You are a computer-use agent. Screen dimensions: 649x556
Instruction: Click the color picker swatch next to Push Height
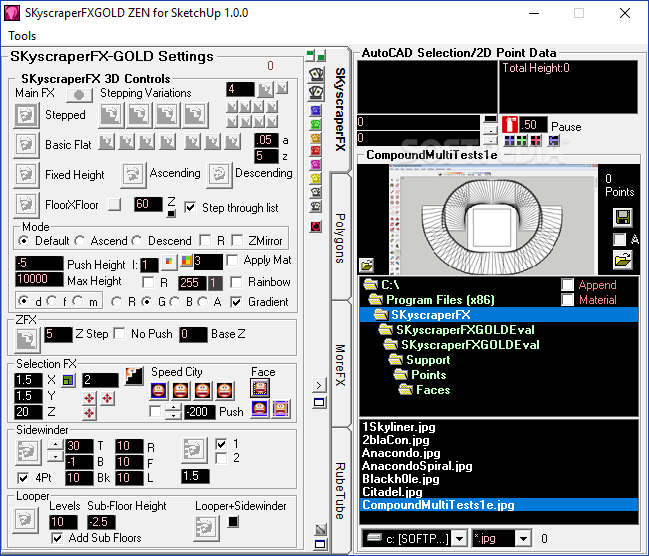169,261
